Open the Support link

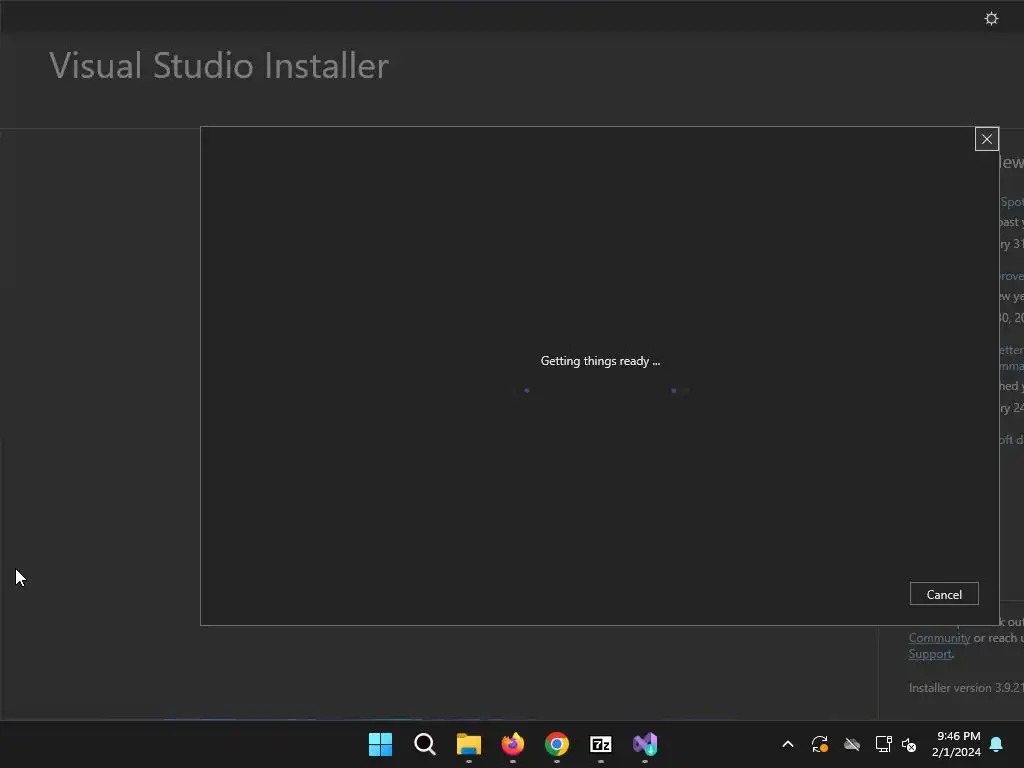(930, 654)
